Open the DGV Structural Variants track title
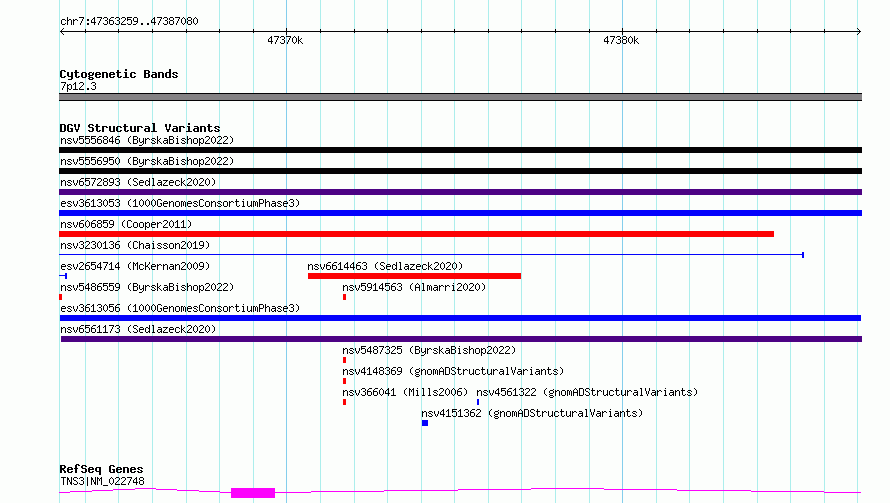 (x=140, y=128)
